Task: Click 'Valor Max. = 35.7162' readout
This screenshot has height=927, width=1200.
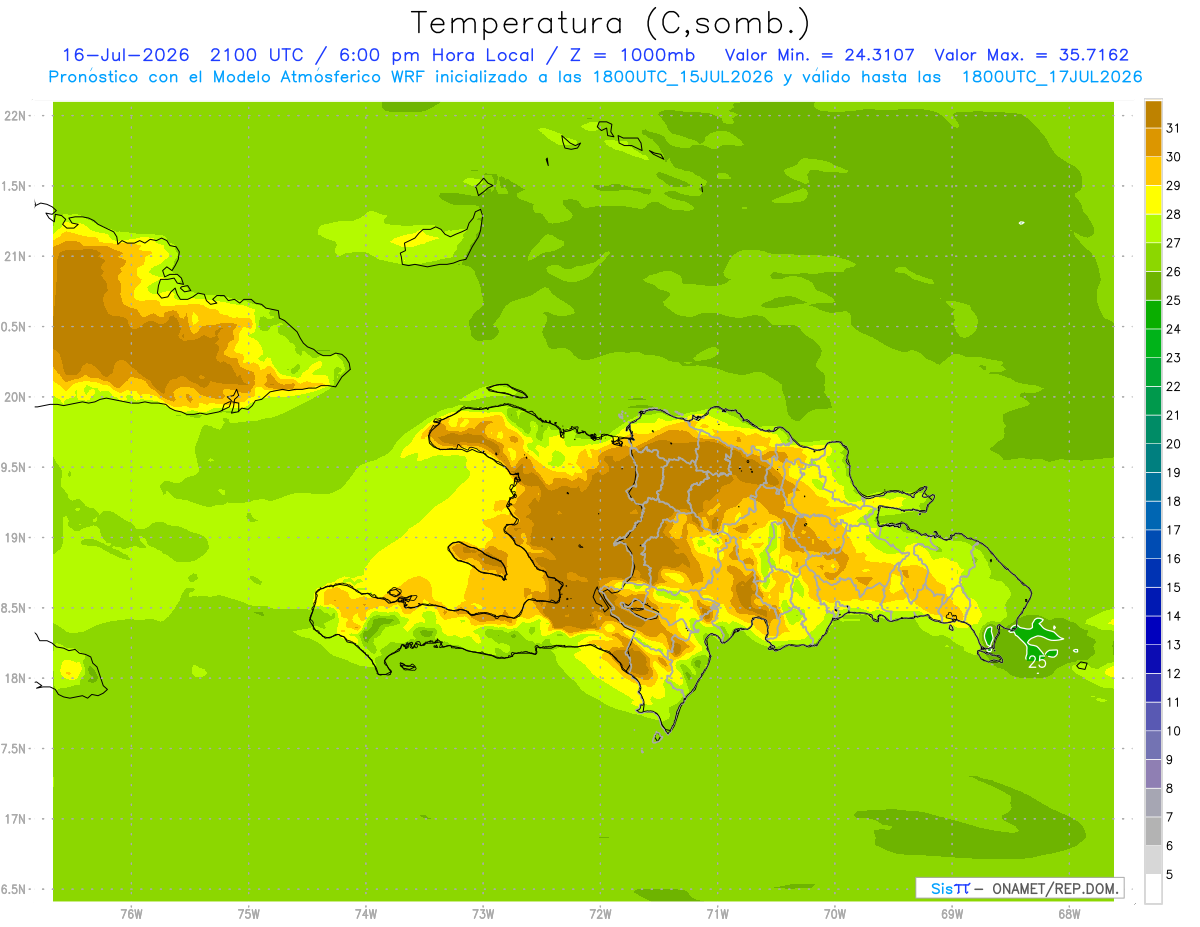Action: (x=1032, y=55)
